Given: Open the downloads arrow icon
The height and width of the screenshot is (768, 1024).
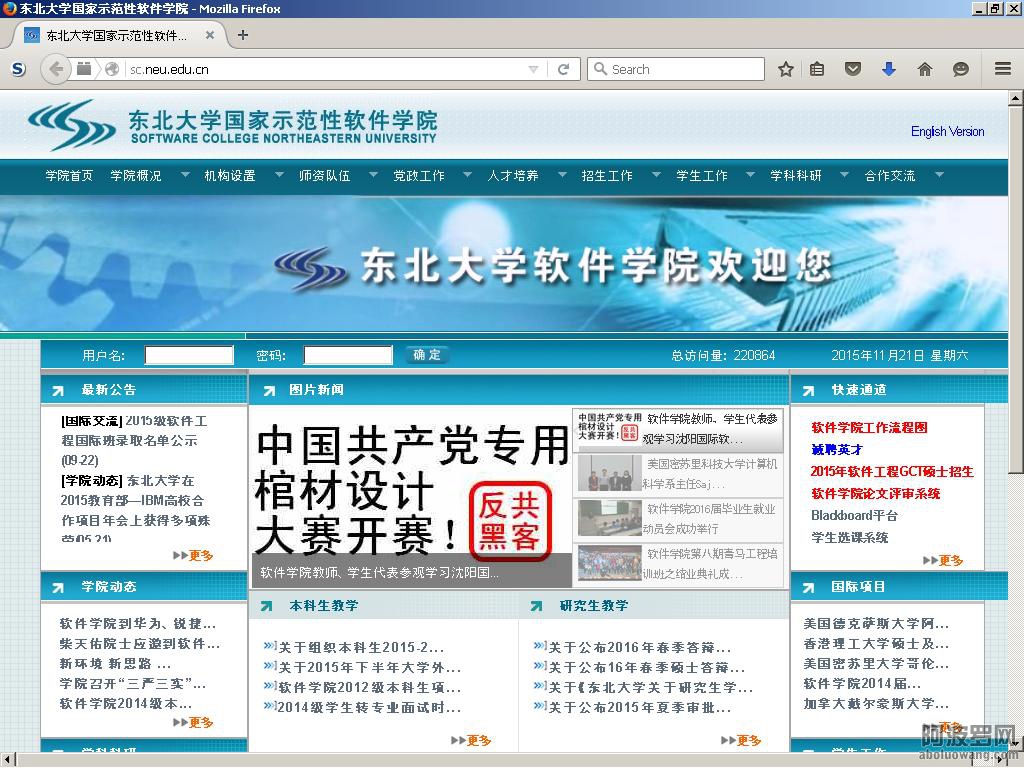Looking at the screenshot, I should (x=889, y=69).
